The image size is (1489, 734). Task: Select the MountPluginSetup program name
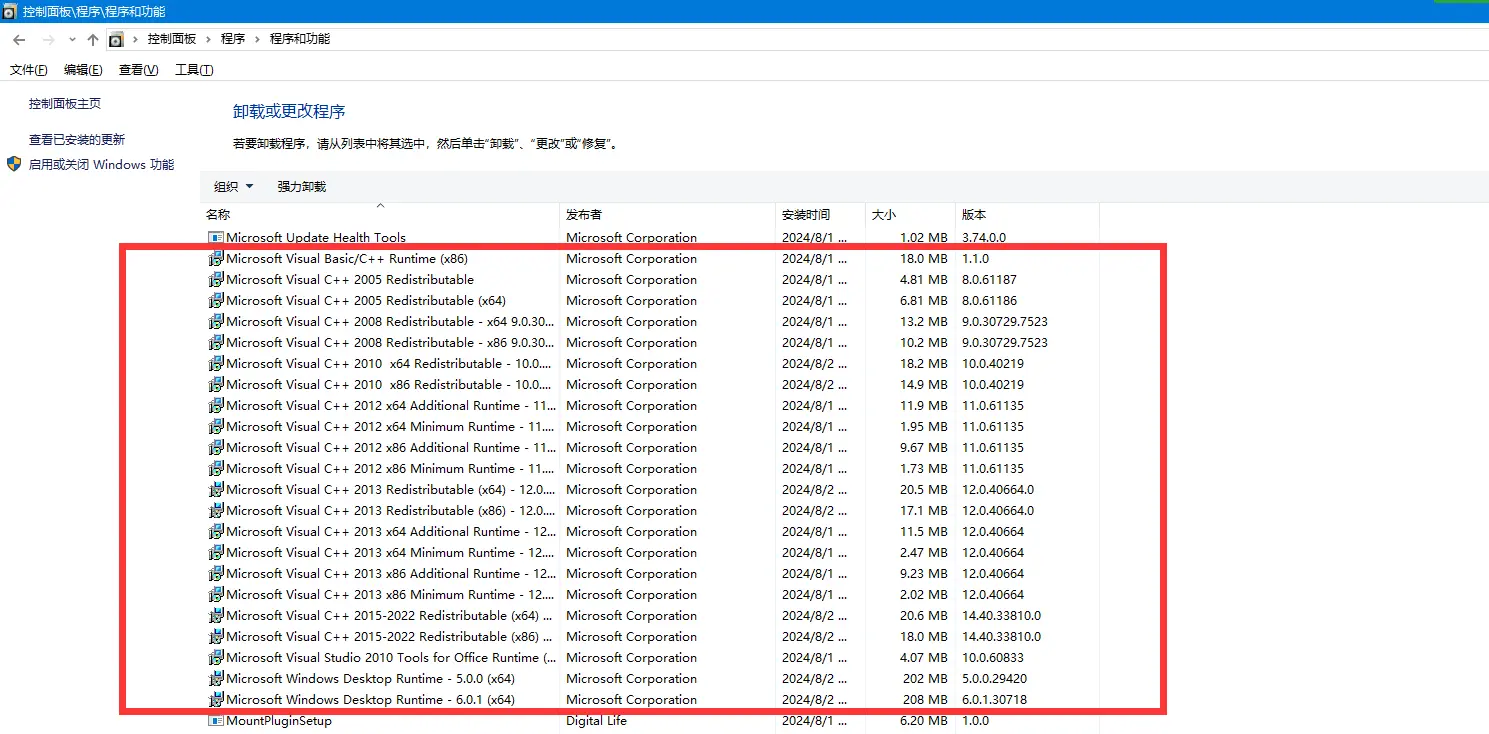click(x=279, y=721)
